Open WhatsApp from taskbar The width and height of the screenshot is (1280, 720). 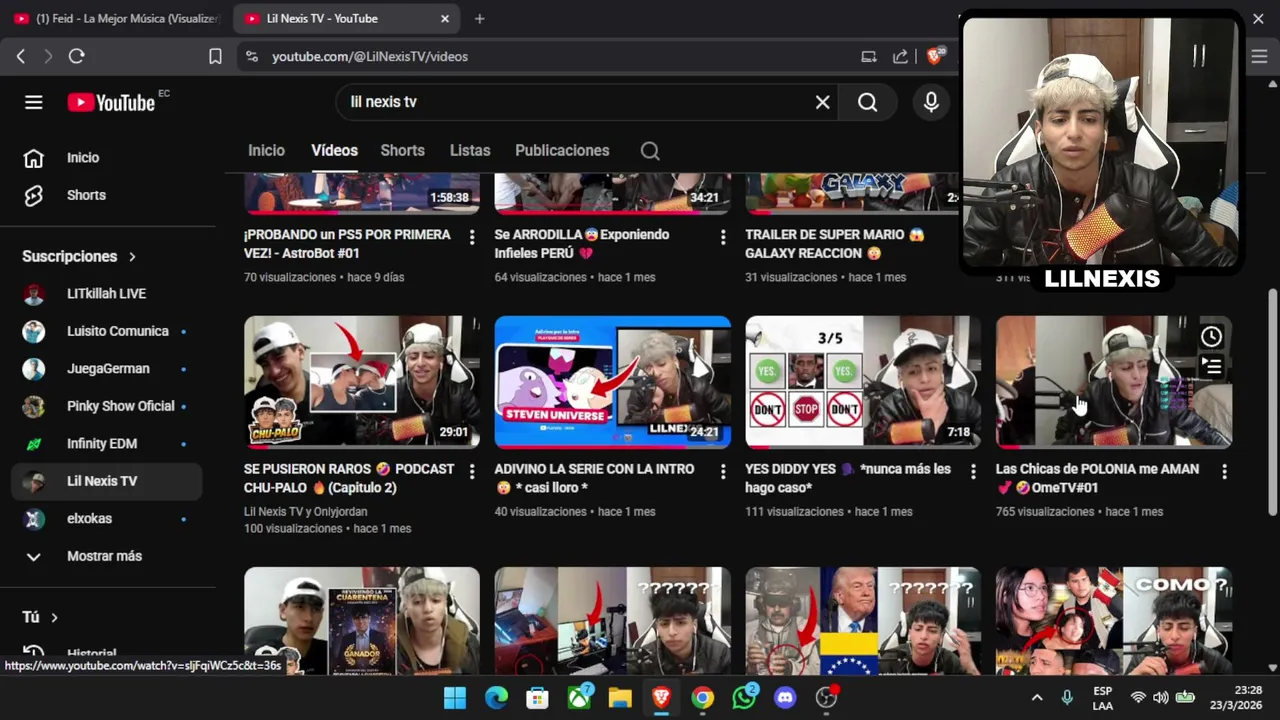pyautogui.click(x=744, y=698)
